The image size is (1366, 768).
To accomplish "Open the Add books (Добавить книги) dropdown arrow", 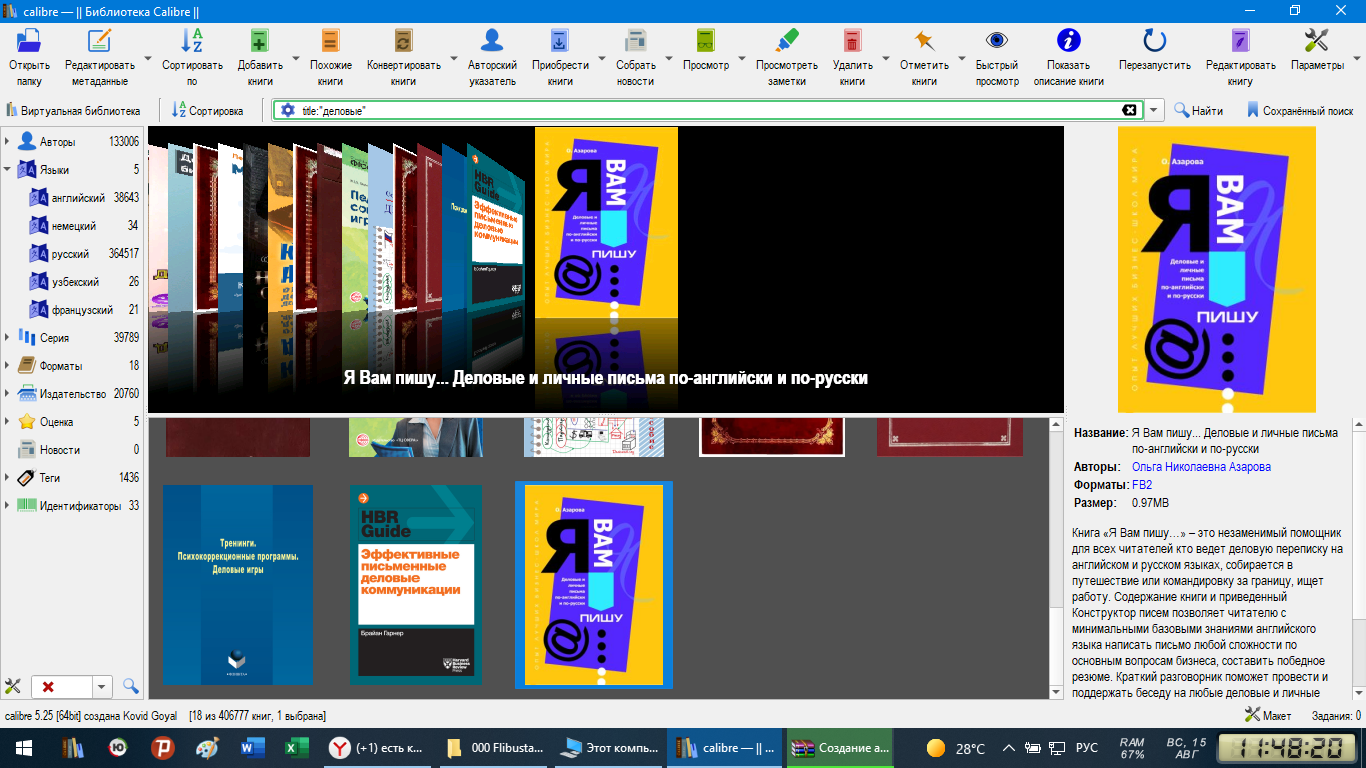I will coord(296,58).
